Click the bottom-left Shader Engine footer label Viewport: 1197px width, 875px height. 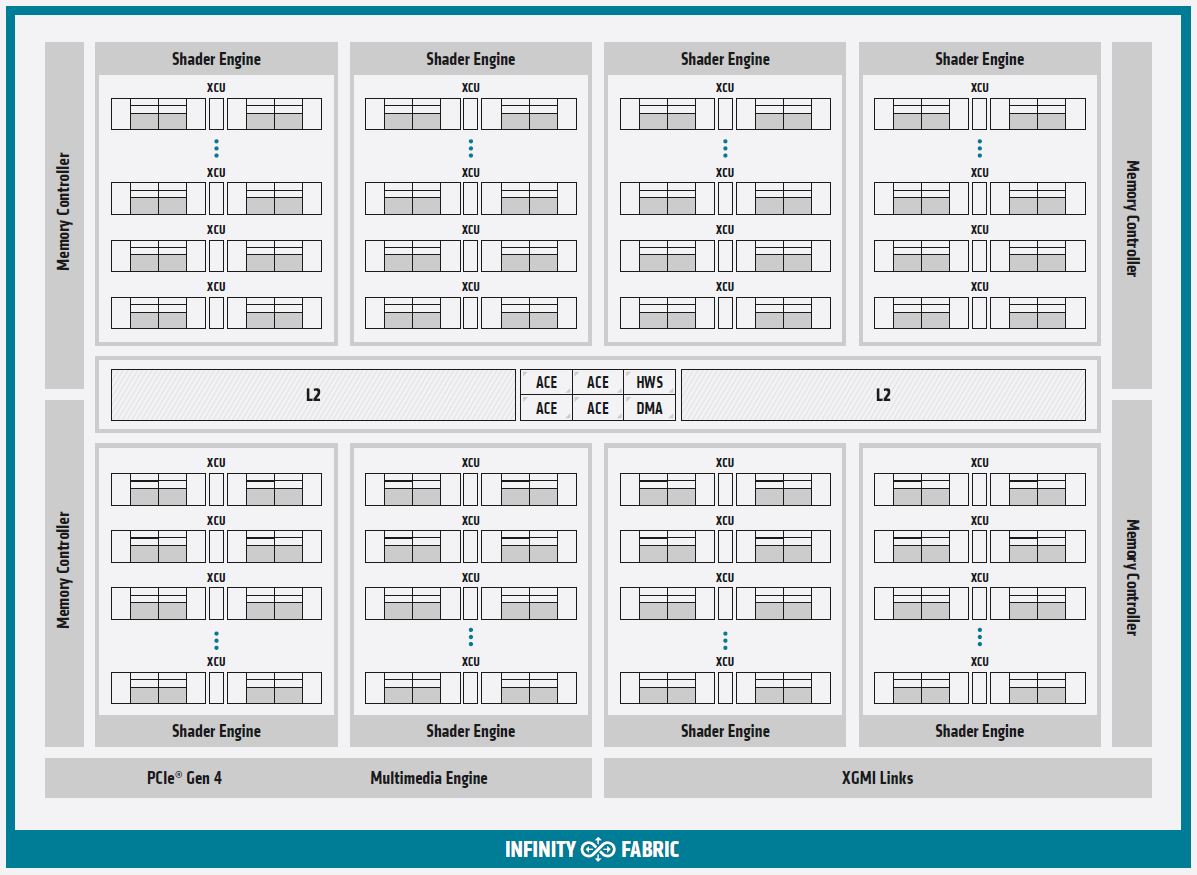216,731
